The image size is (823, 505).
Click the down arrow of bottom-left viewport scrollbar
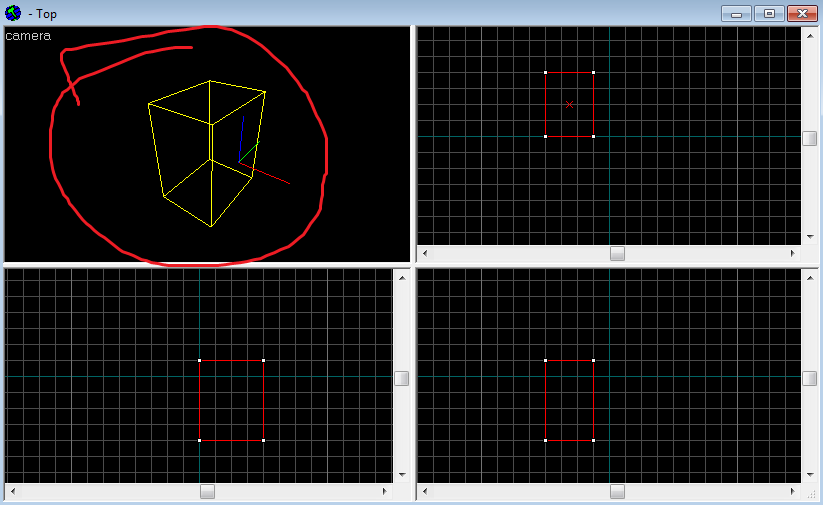pos(402,475)
